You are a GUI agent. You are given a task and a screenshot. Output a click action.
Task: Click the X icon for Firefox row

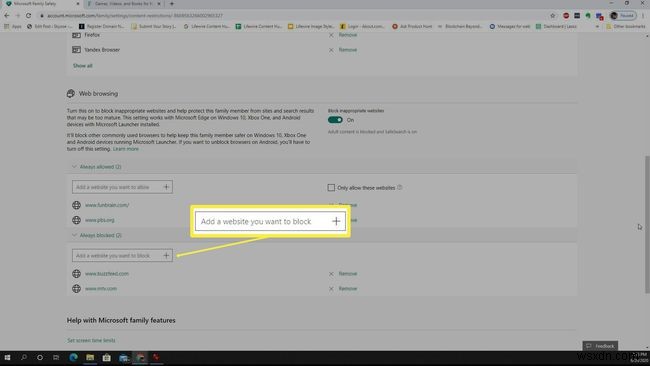click(331, 35)
